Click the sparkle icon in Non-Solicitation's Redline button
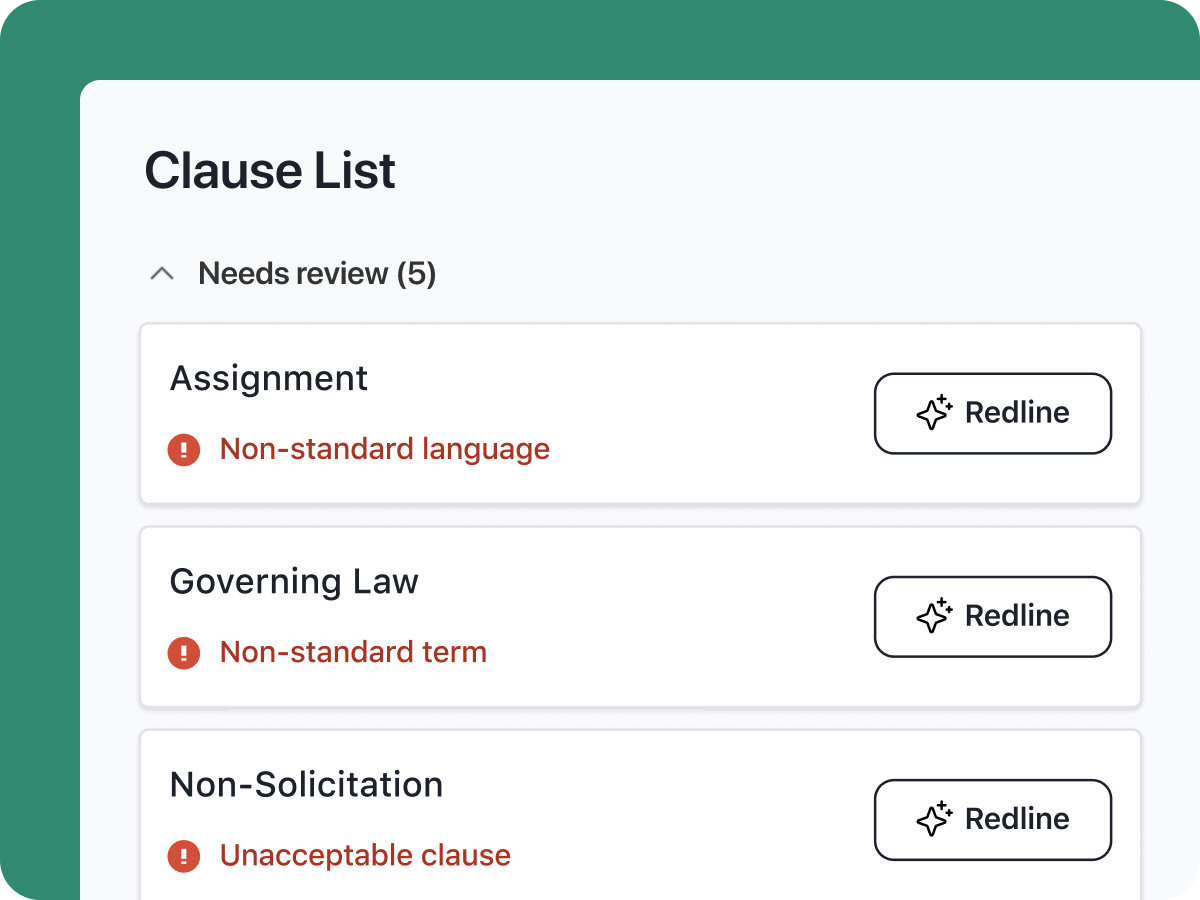This screenshot has height=900, width=1200. [934, 819]
